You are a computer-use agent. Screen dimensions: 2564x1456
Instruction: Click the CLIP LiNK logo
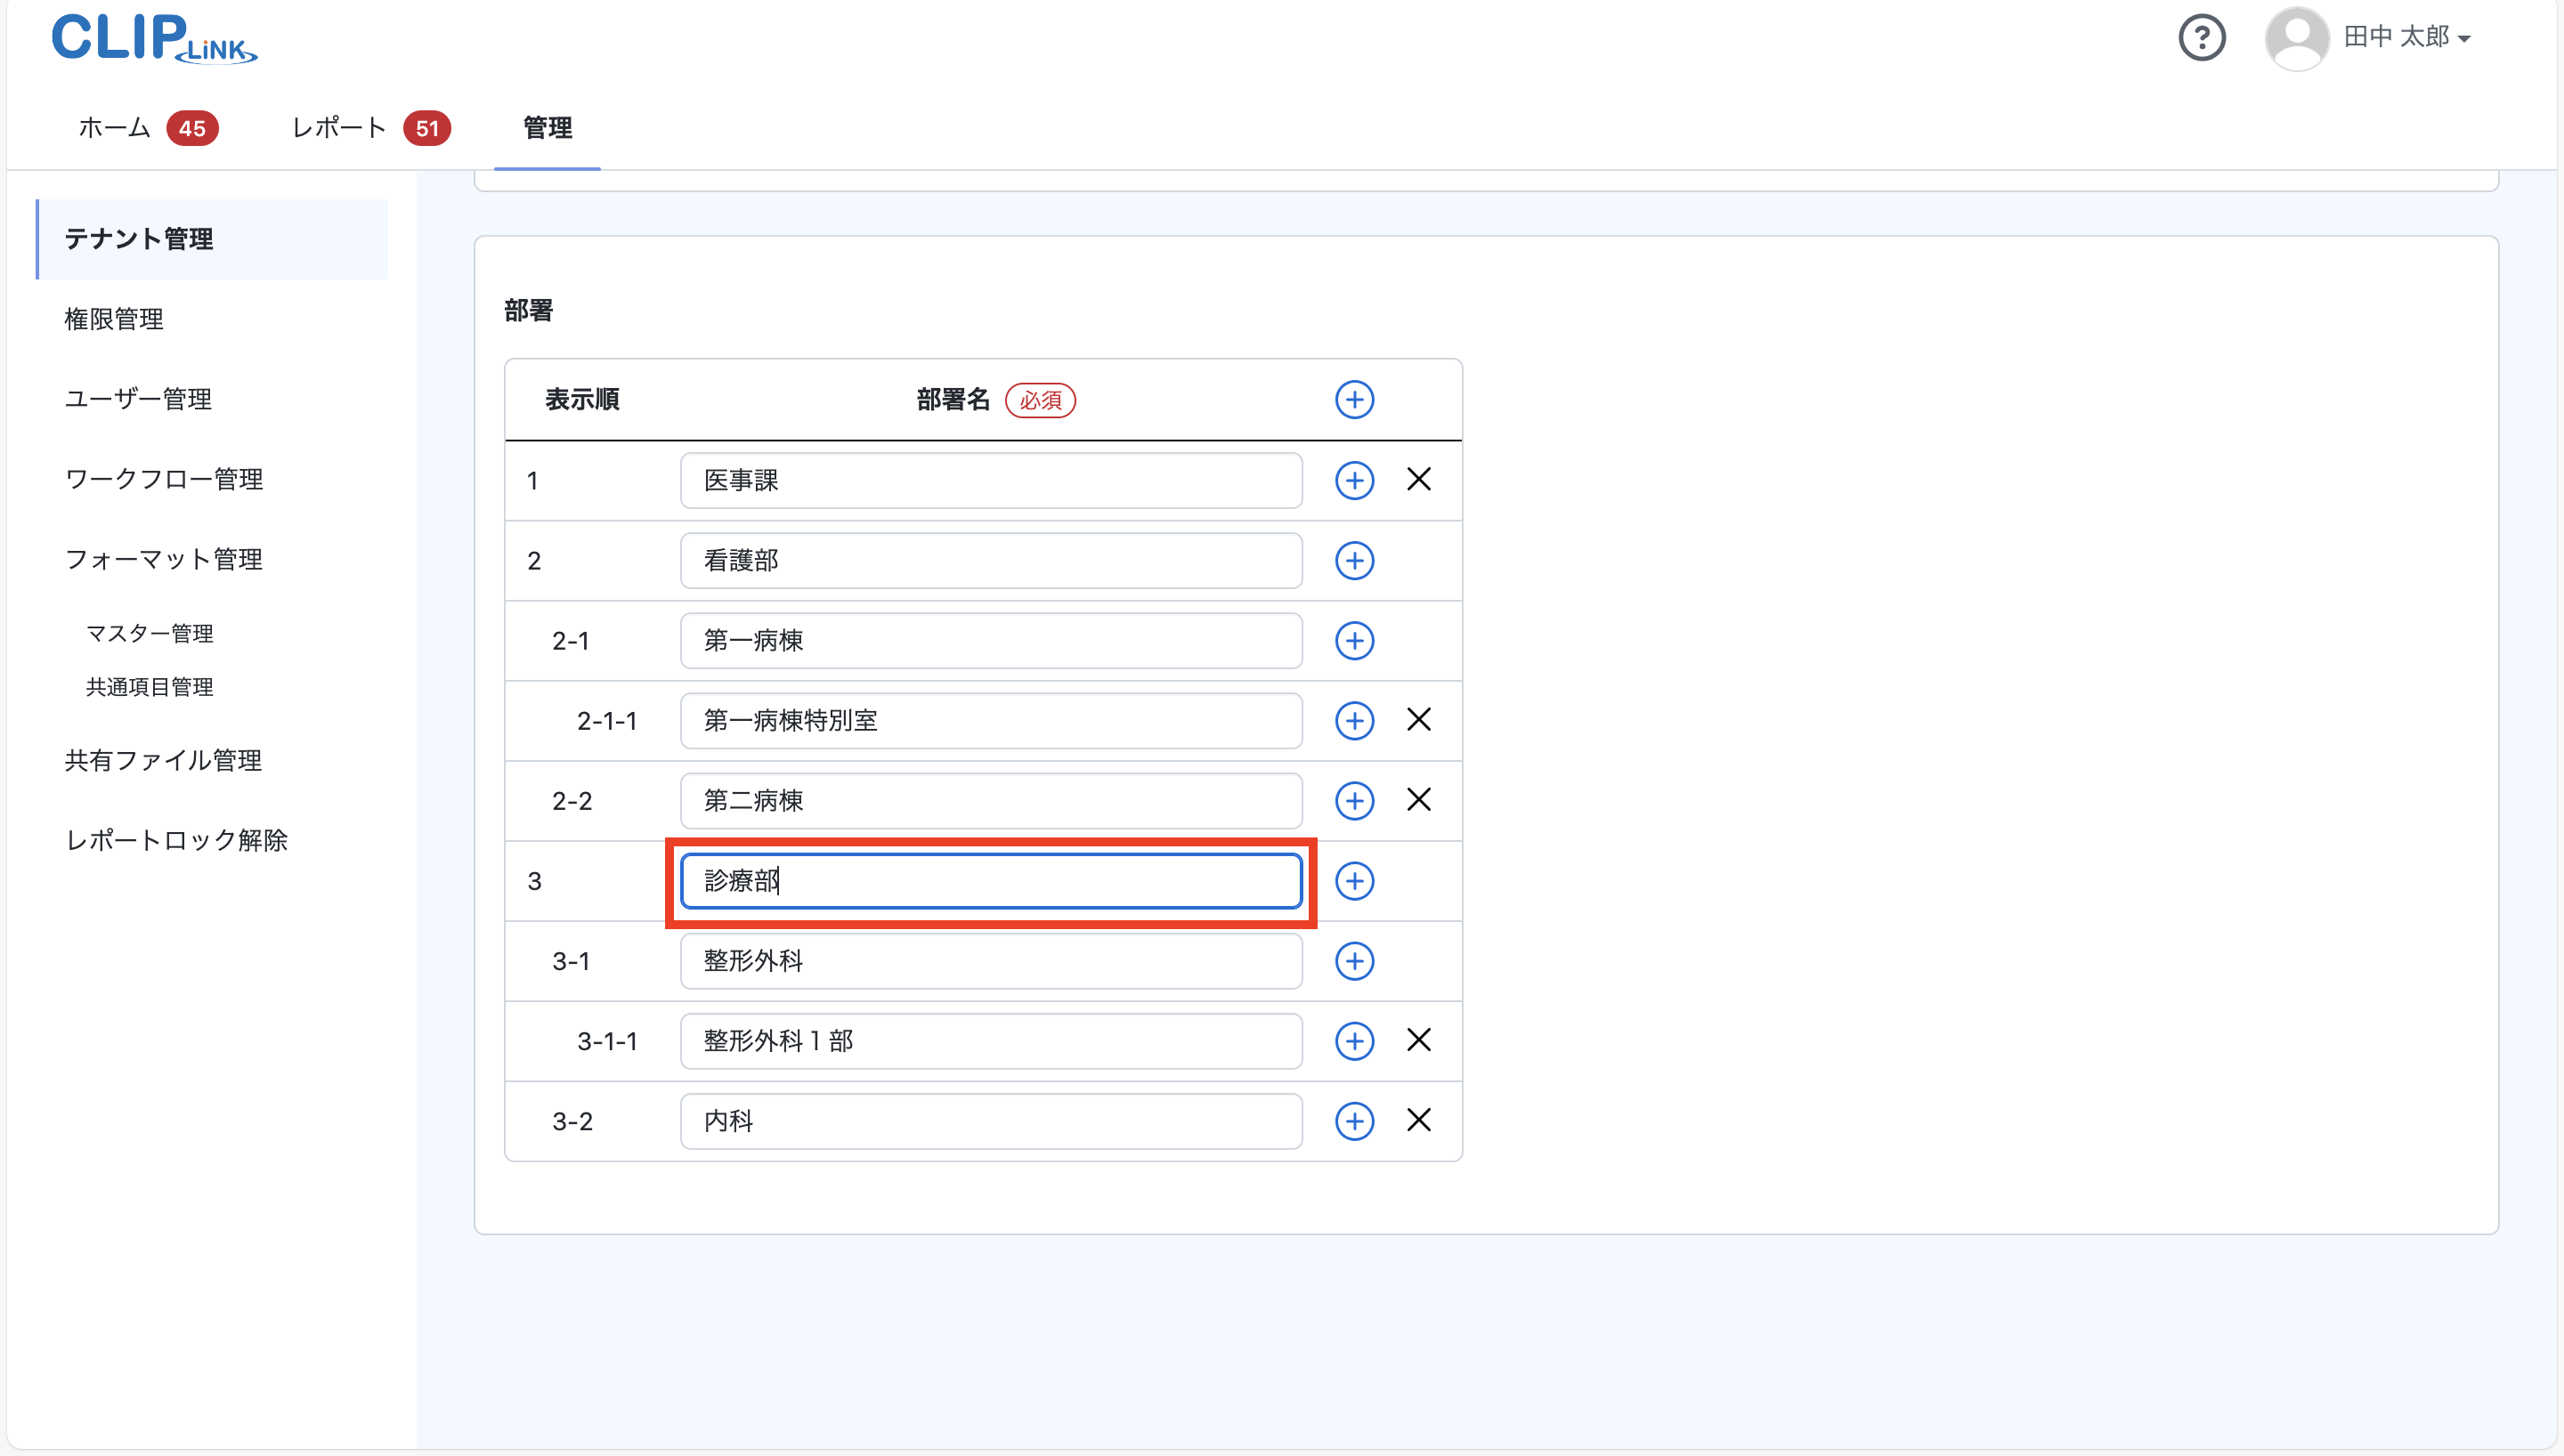(153, 38)
